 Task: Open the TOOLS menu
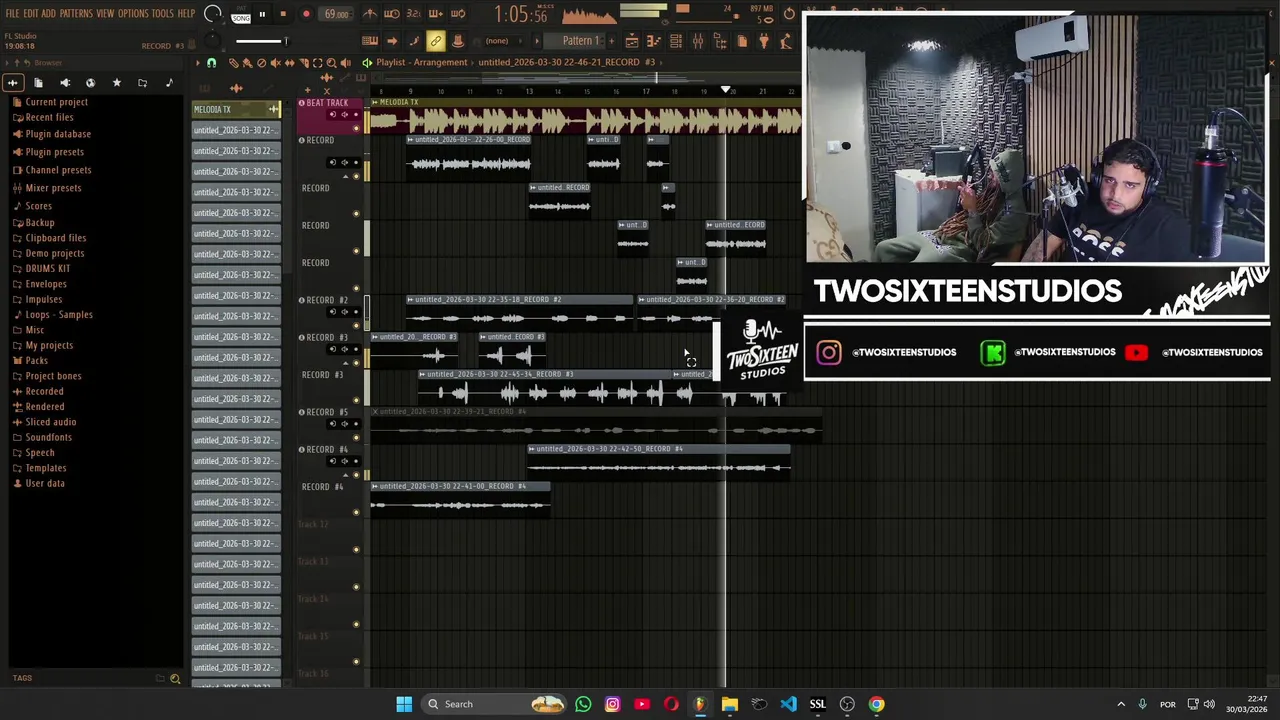pyautogui.click(x=163, y=14)
